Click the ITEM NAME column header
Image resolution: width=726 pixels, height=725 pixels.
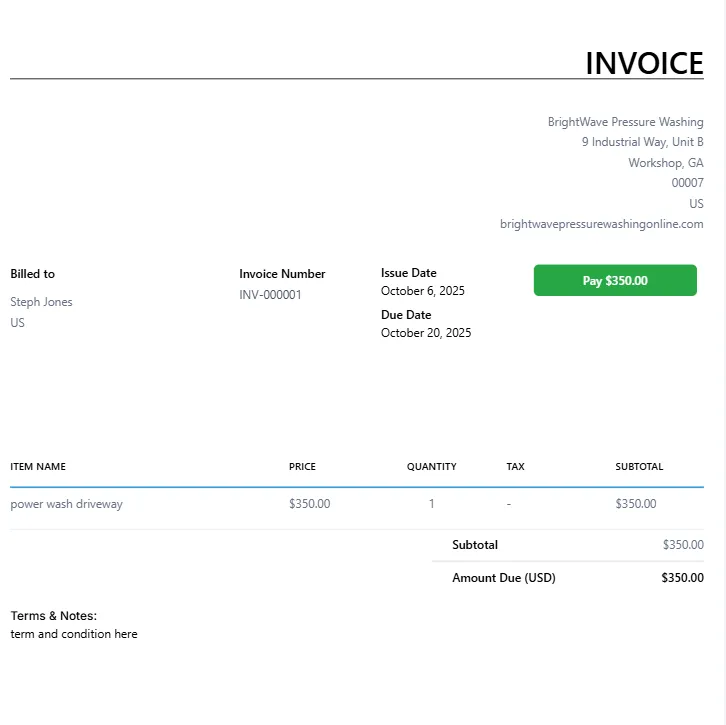[x=38, y=467]
